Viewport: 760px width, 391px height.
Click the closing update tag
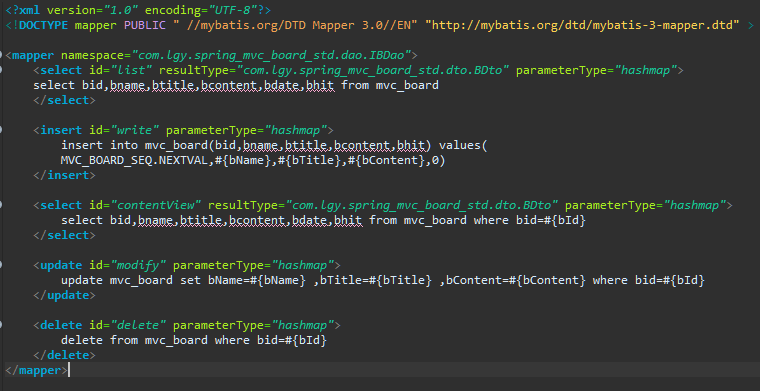(64, 296)
